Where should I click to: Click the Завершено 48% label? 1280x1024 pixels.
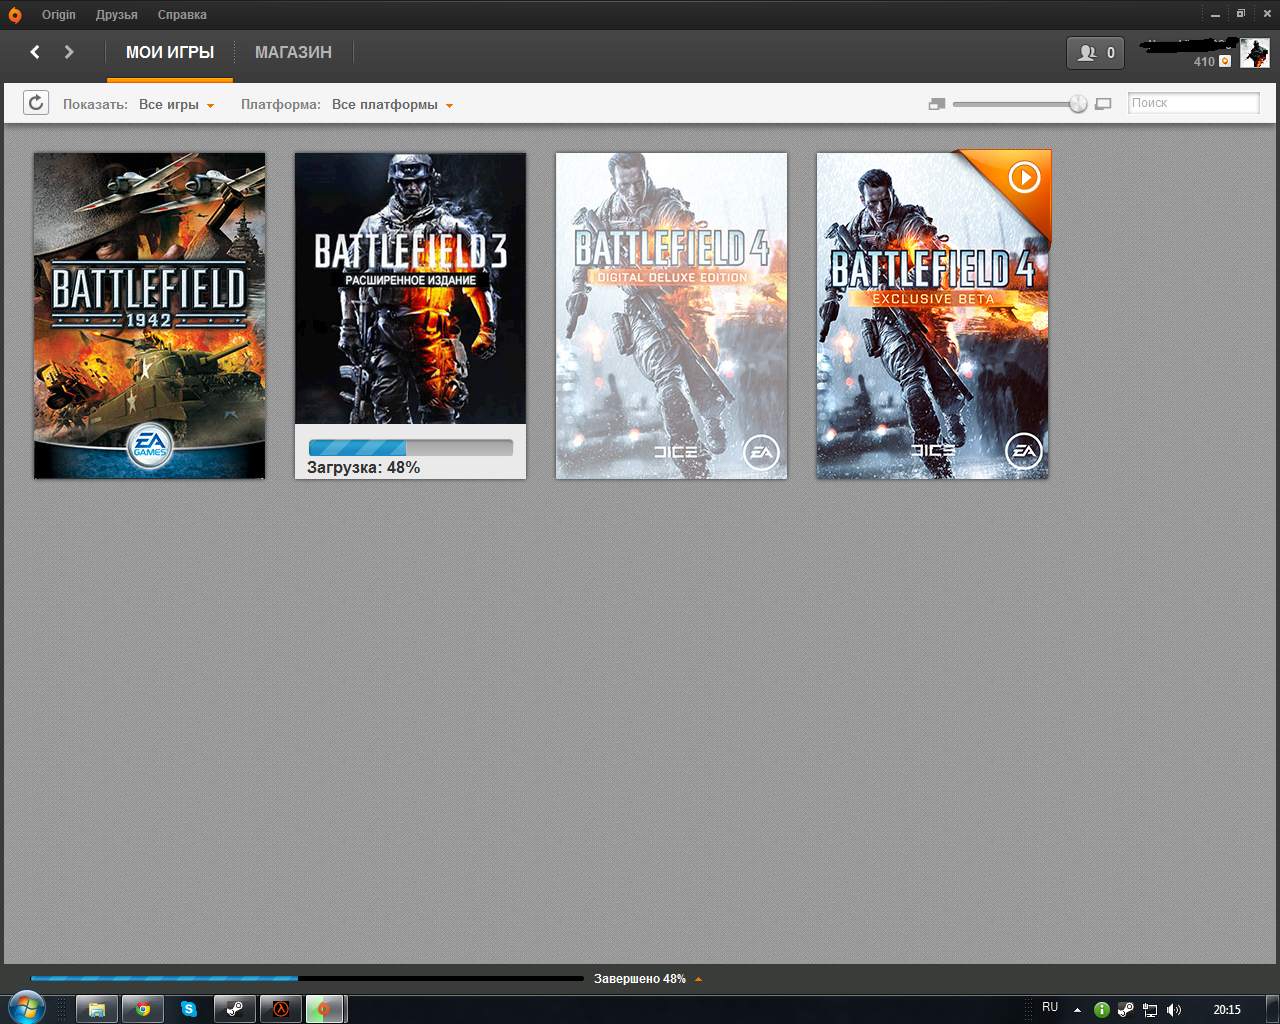(640, 979)
